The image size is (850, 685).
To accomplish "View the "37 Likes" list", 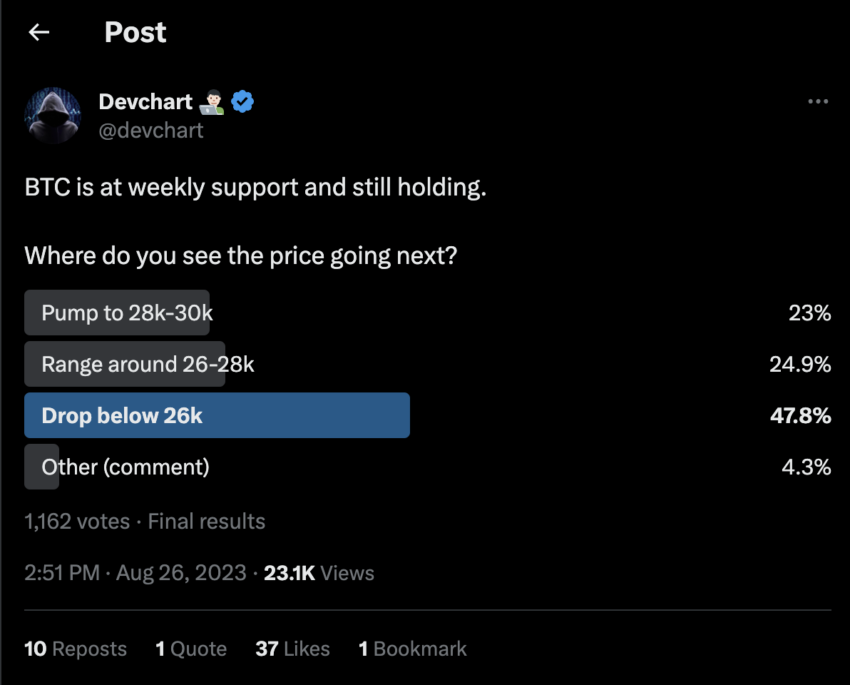I will coord(294,649).
